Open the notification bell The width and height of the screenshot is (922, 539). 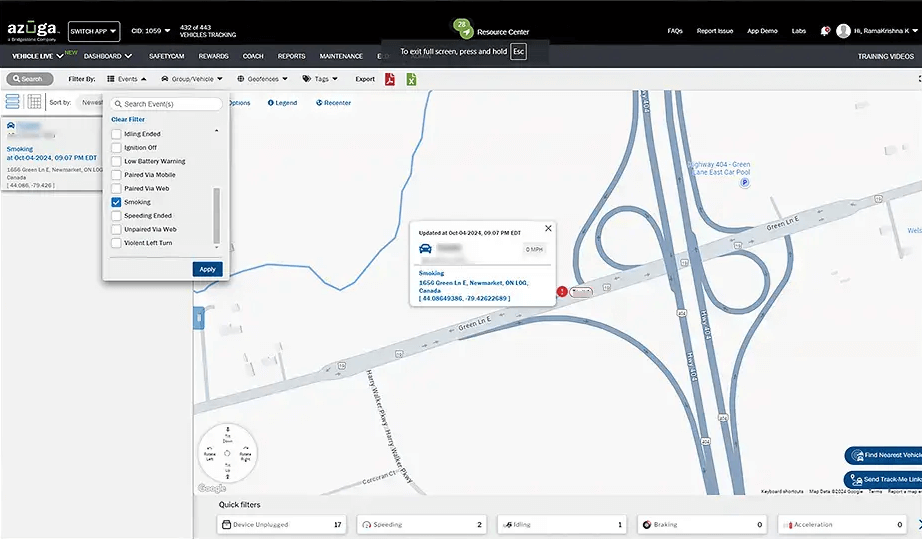(x=824, y=31)
